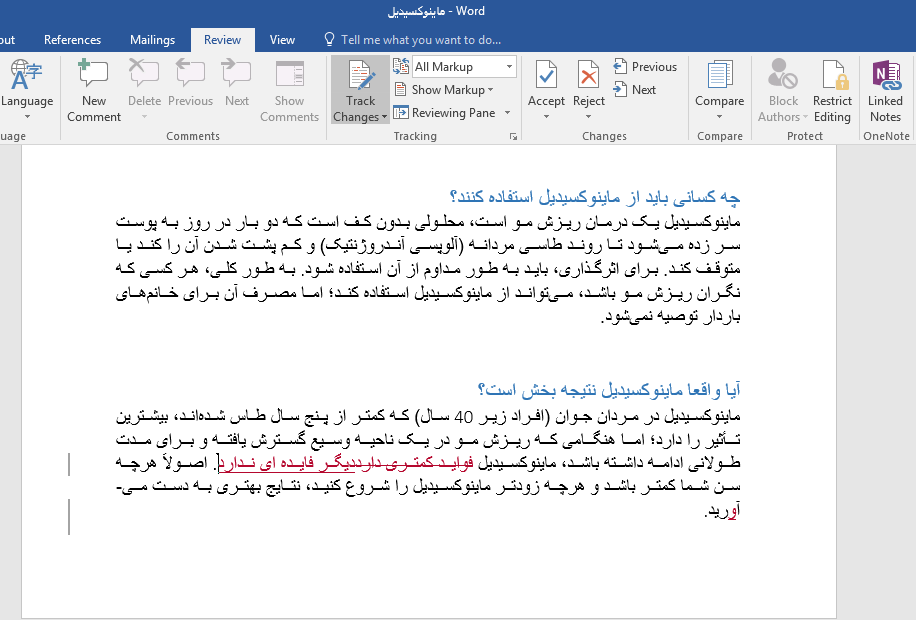Select the Review tab
Viewport: 916px width, 620px height.
point(223,40)
